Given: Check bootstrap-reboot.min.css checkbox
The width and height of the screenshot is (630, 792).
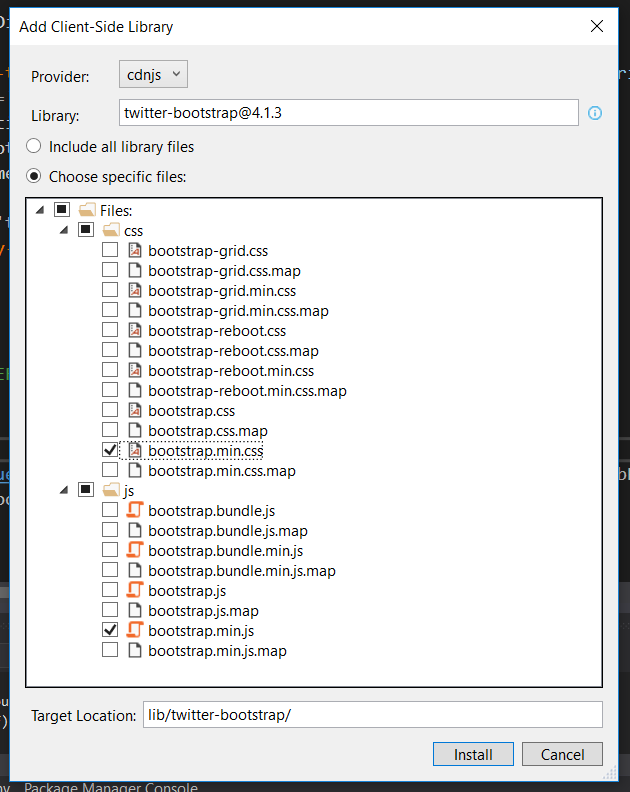Looking at the screenshot, I should [x=110, y=370].
